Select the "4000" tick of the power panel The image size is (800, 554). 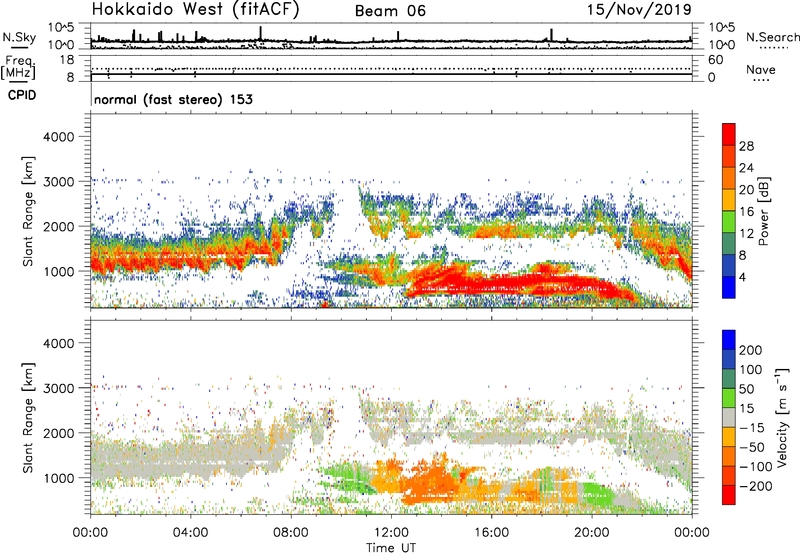58,137
